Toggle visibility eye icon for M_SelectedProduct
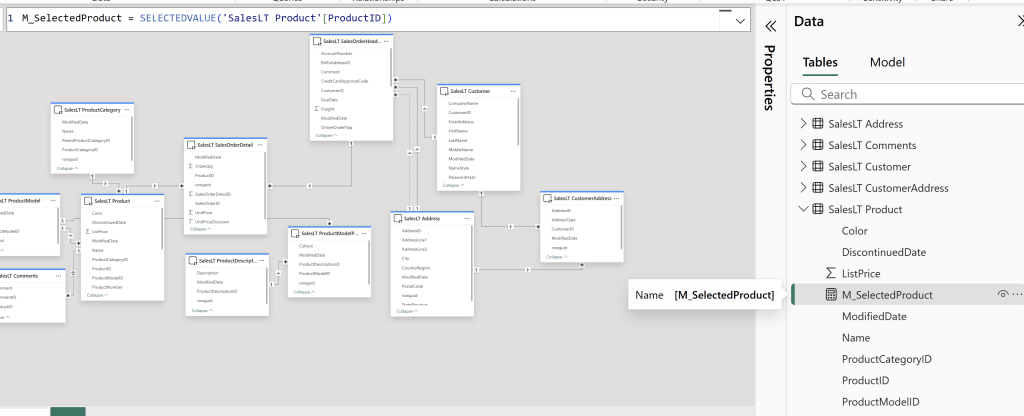This screenshot has height=416, width=1024. pyautogui.click(x=1002, y=295)
